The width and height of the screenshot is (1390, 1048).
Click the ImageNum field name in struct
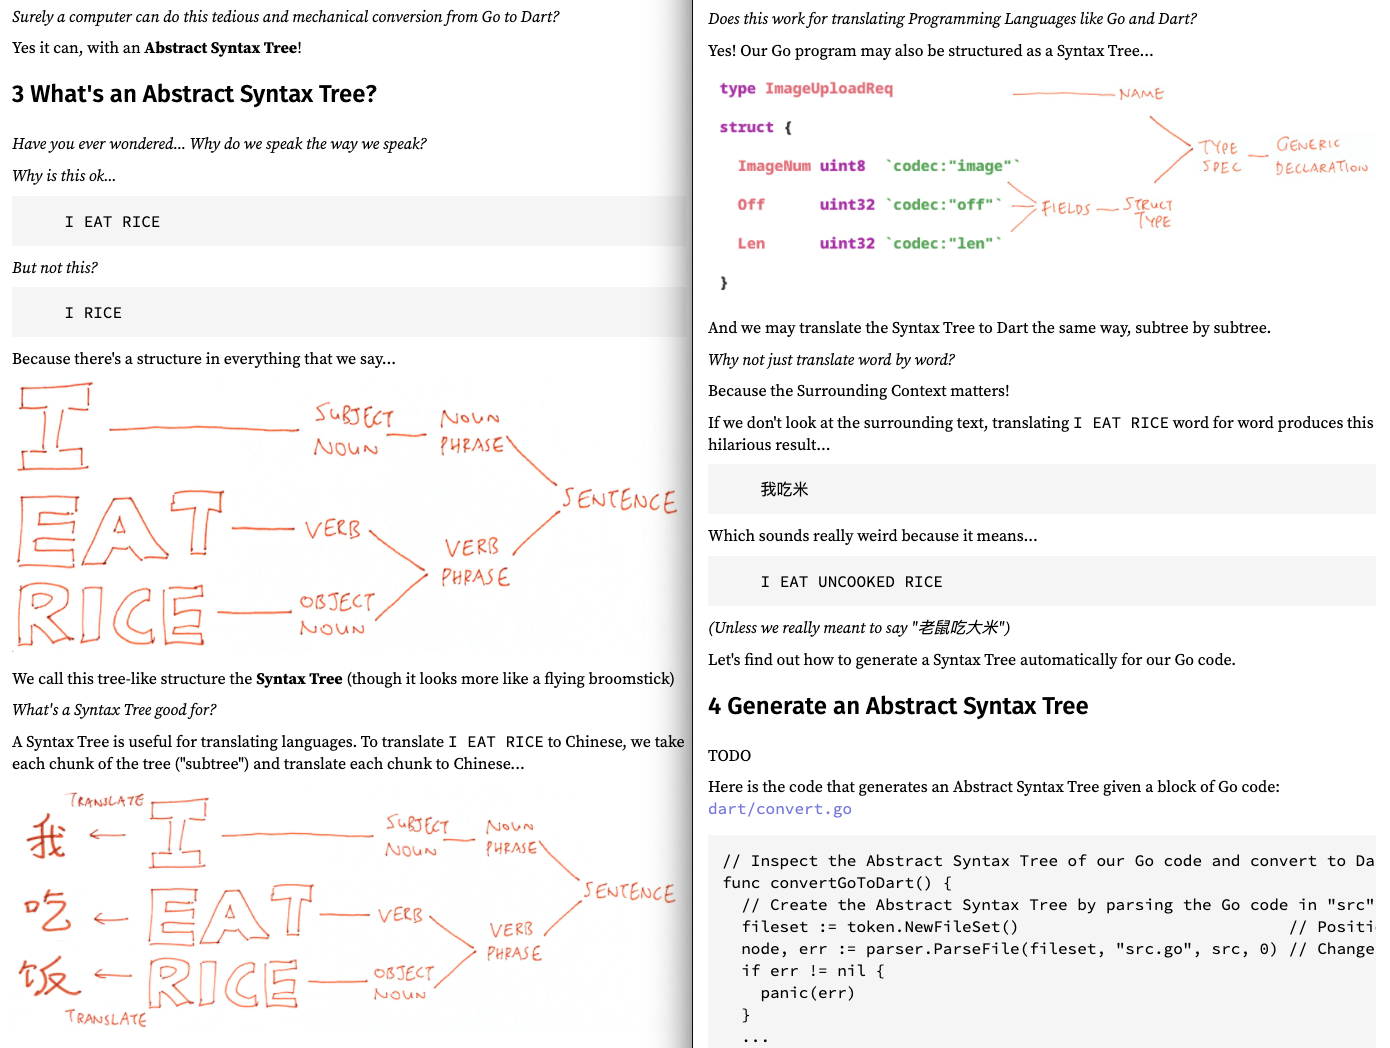(x=773, y=166)
